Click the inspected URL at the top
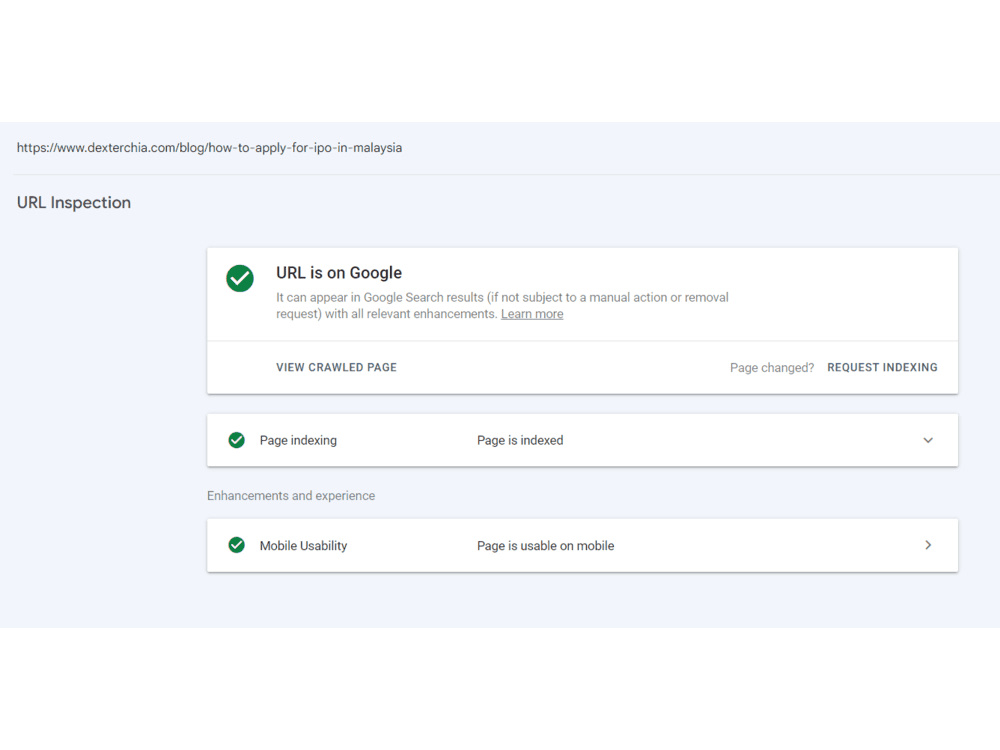 pos(209,148)
